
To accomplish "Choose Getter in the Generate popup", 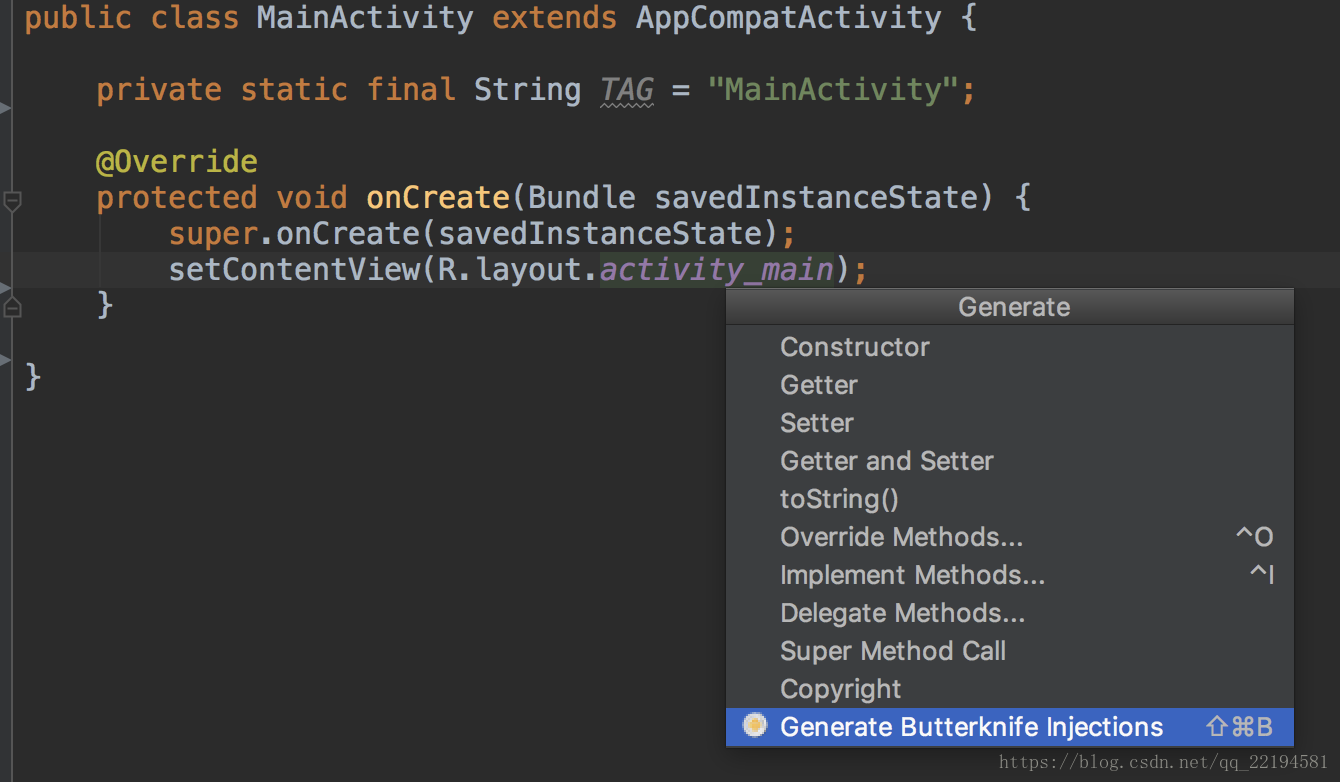I will point(819,385).
